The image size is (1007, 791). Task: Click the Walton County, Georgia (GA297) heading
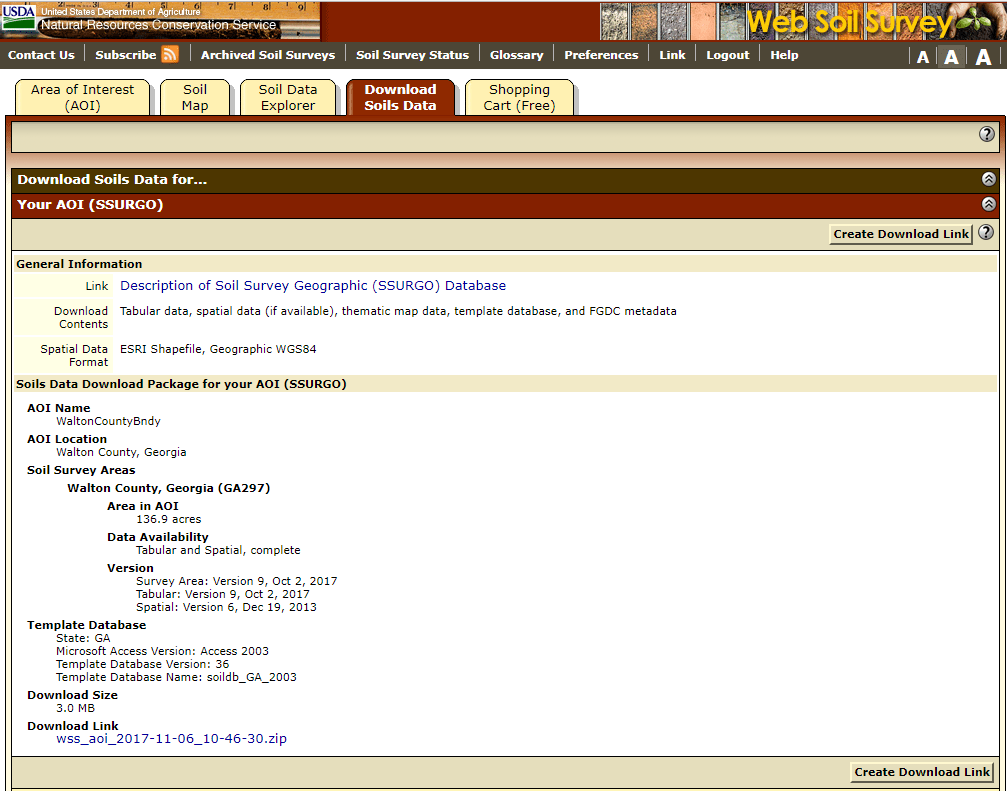(x=168, y=488)
